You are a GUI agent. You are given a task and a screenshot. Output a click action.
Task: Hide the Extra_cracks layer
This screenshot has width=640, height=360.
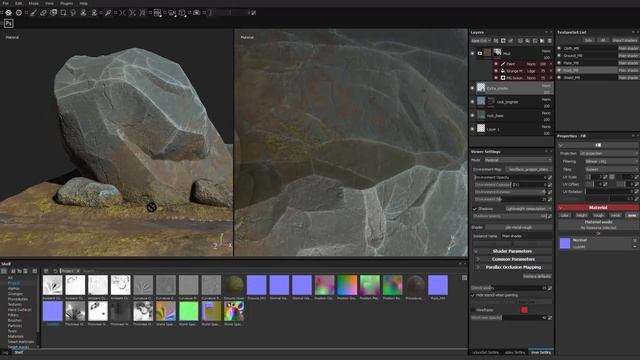point(473,88)
